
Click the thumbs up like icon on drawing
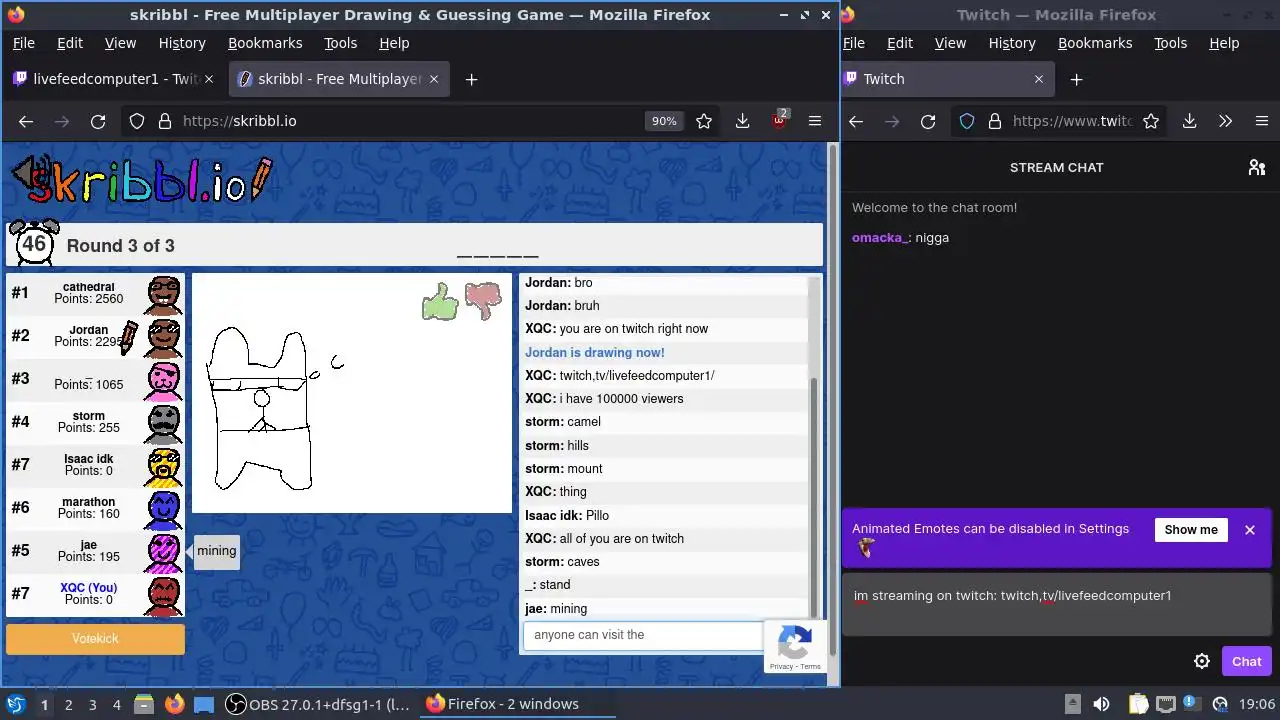[x=440, y=300]
